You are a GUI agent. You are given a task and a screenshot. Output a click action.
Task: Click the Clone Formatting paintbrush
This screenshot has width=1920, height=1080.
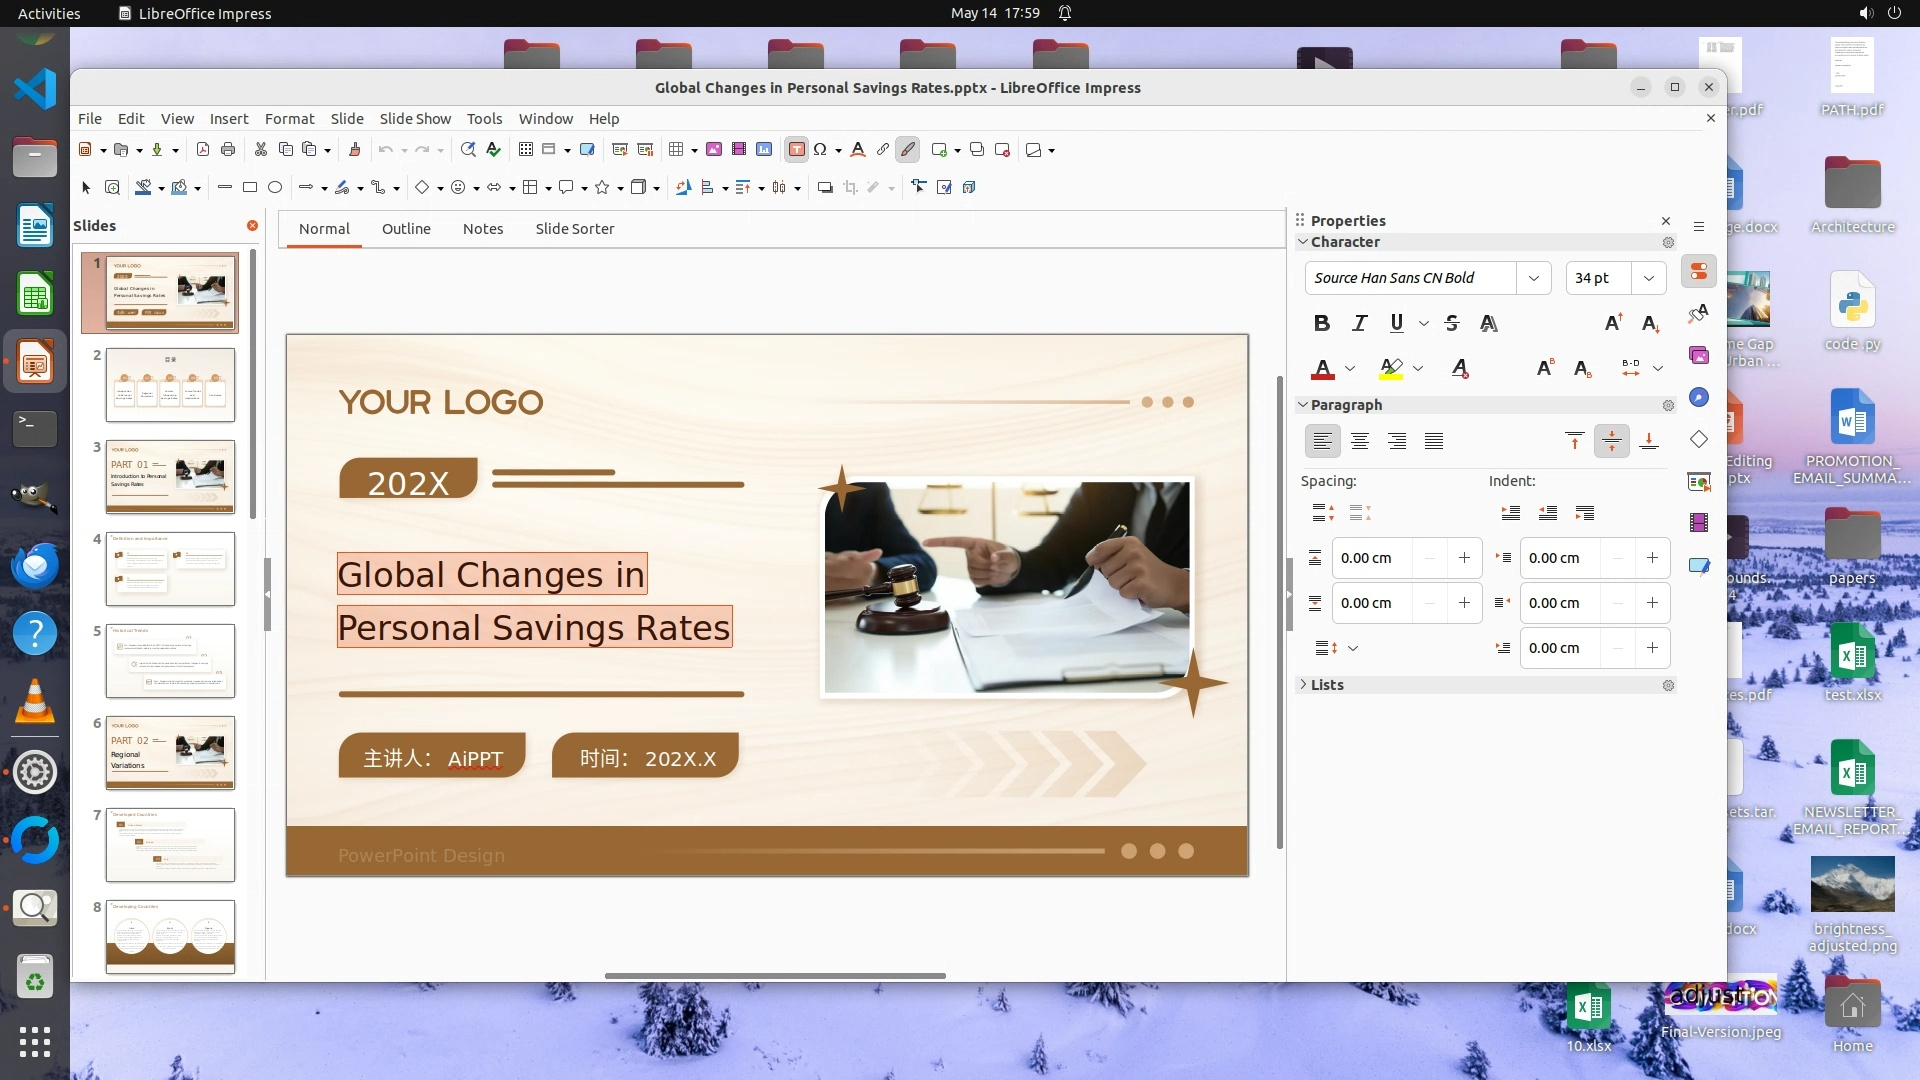click(354, 150)
